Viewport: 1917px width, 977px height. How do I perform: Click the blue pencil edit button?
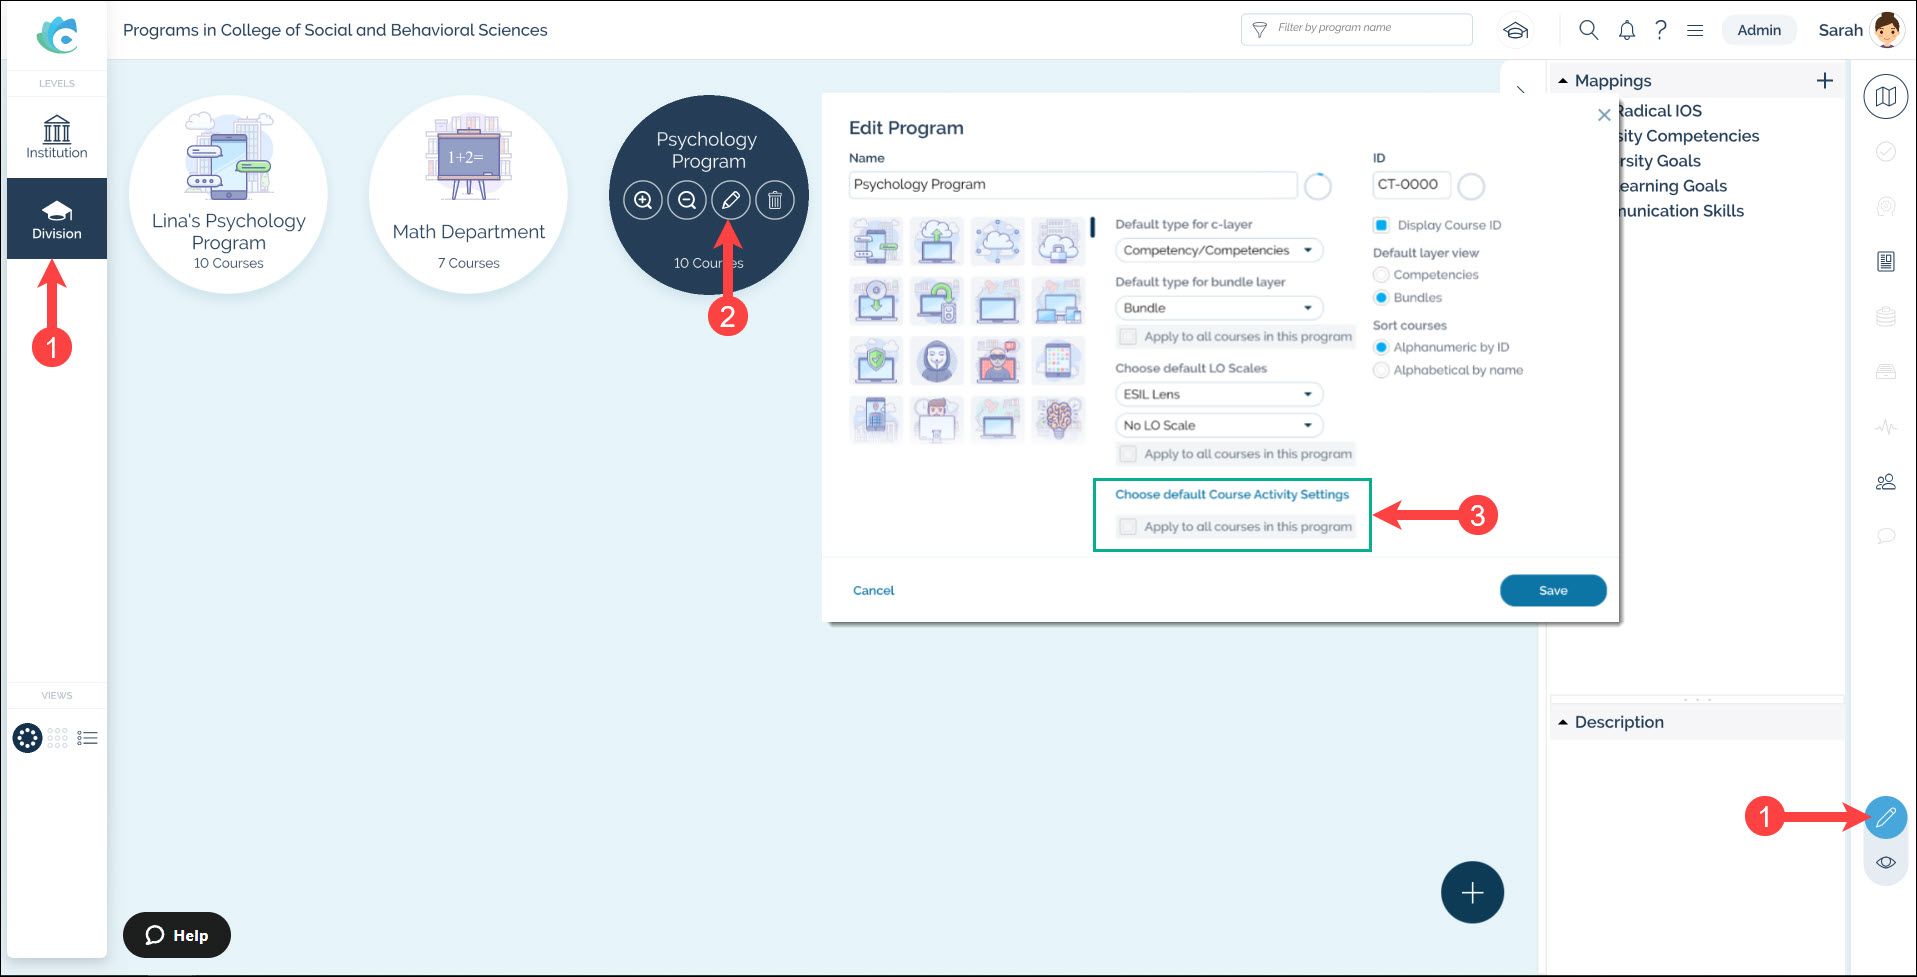(1886, 818)
